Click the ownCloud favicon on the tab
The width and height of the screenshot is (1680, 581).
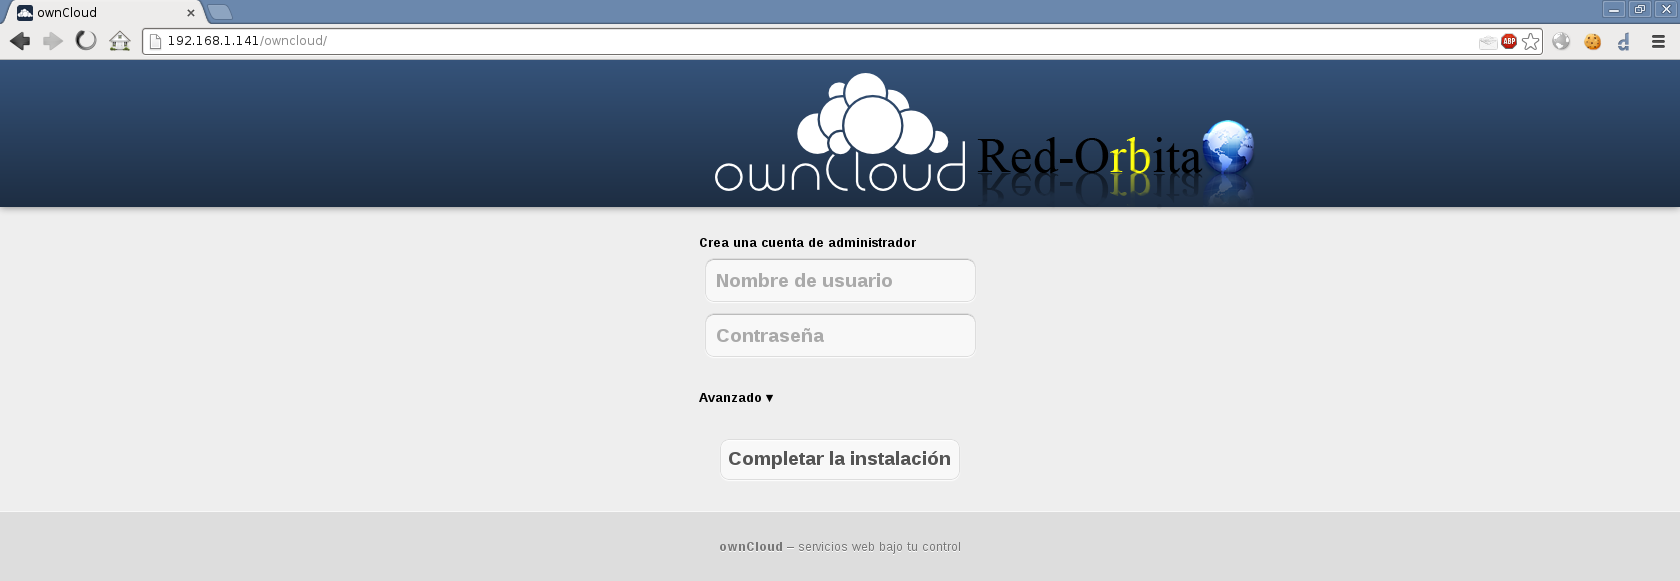25,12
